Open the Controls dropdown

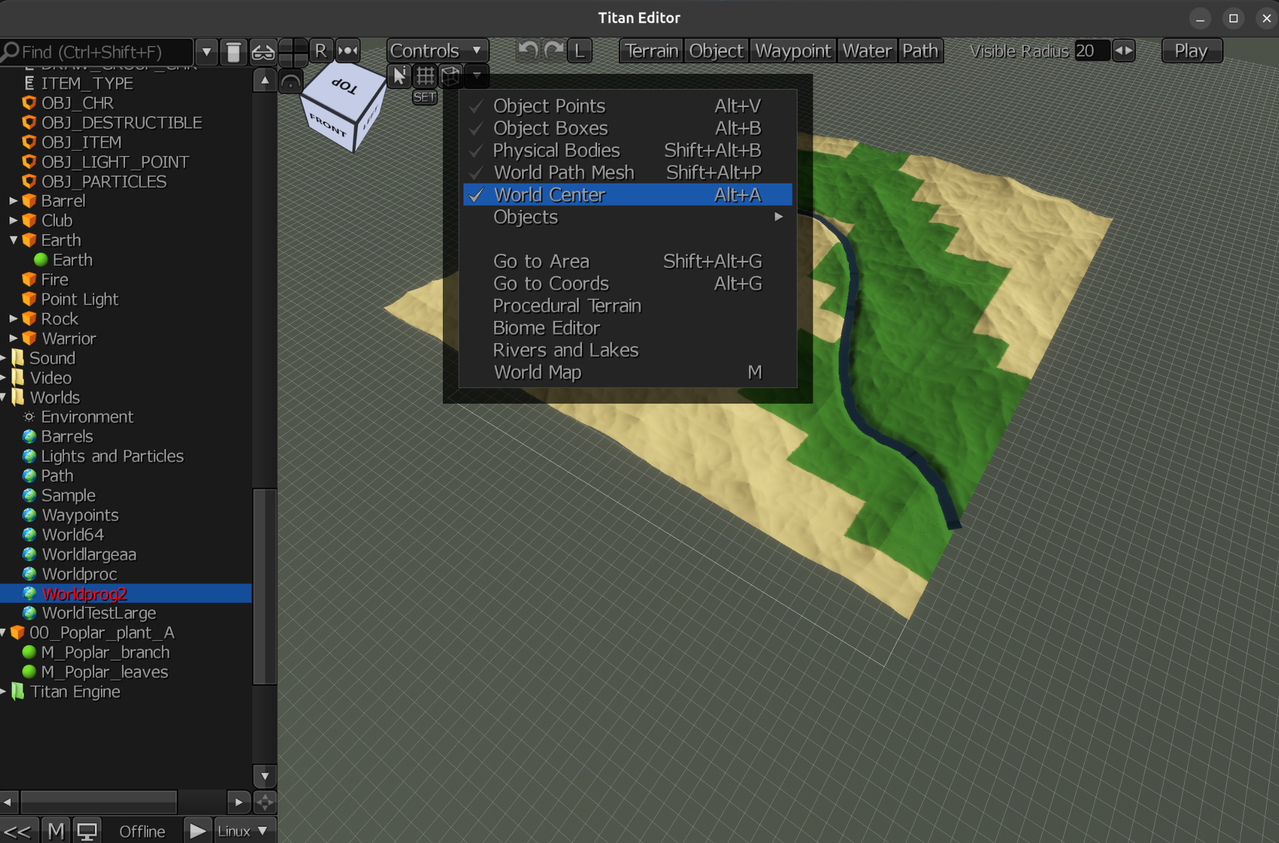pyautogui.click(x=437, y=51)
